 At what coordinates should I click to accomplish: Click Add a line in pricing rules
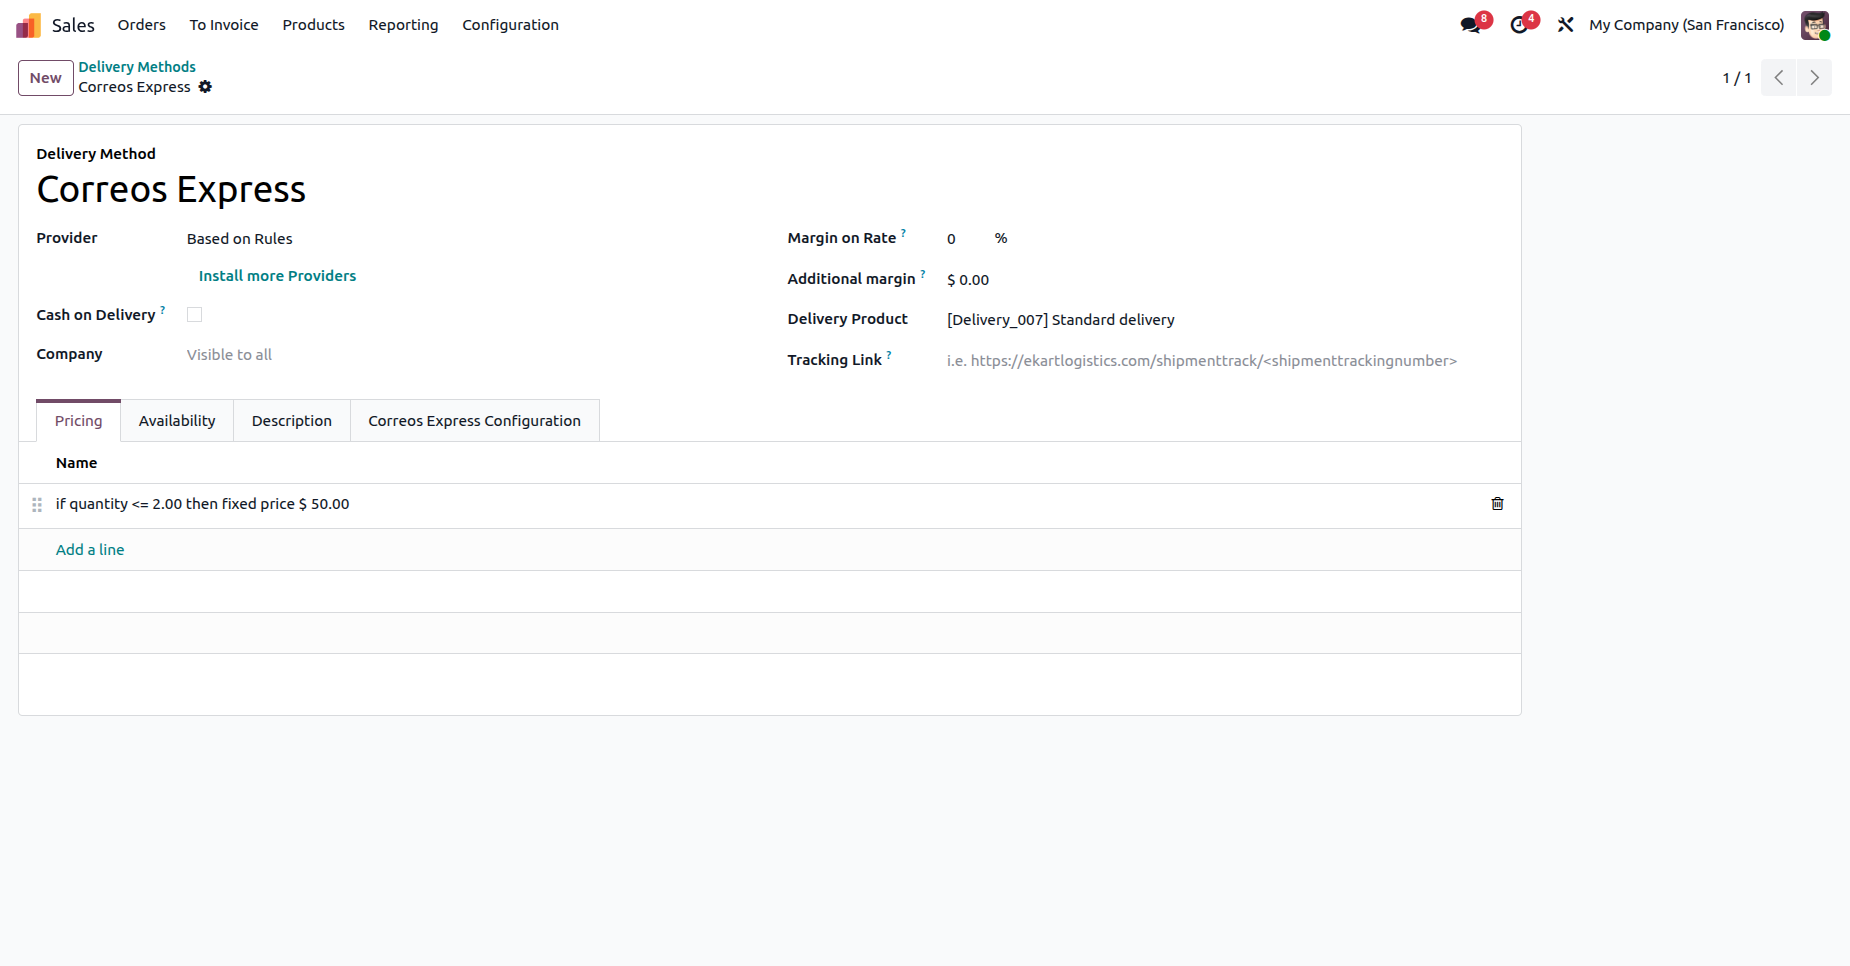point(90,550)
